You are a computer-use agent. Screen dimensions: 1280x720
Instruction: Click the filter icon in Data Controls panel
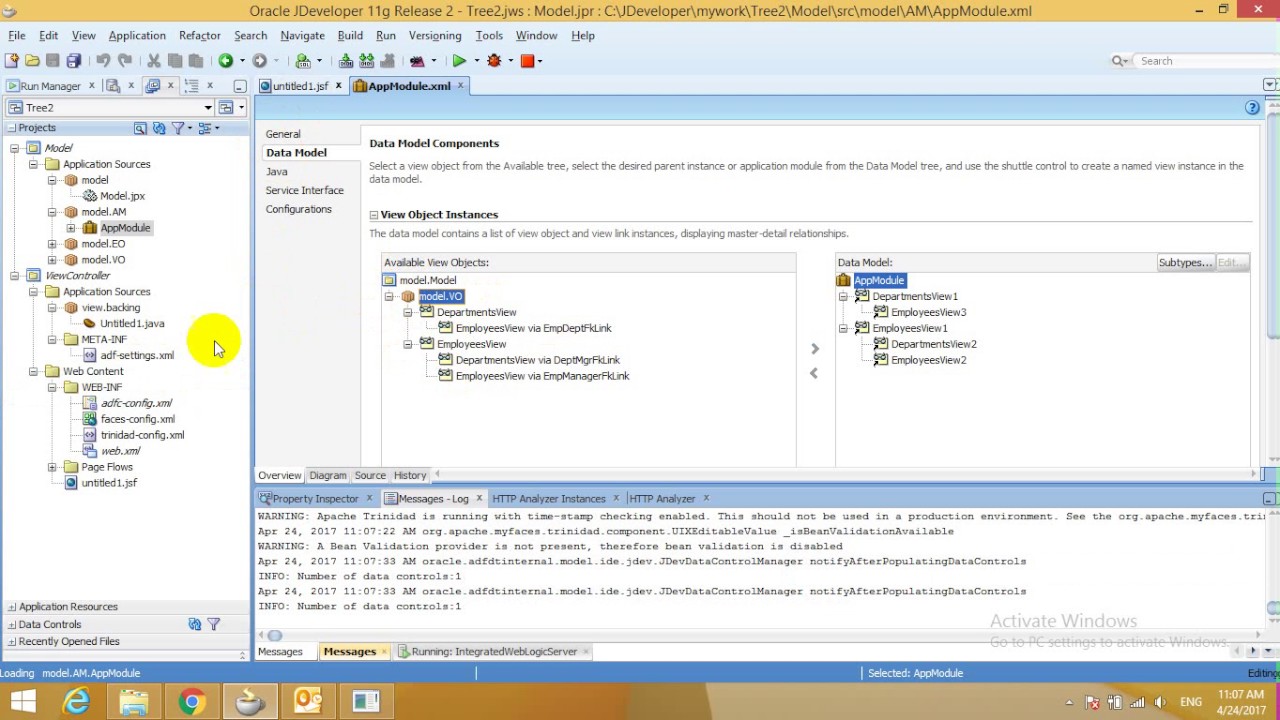[x=214, y=624]
